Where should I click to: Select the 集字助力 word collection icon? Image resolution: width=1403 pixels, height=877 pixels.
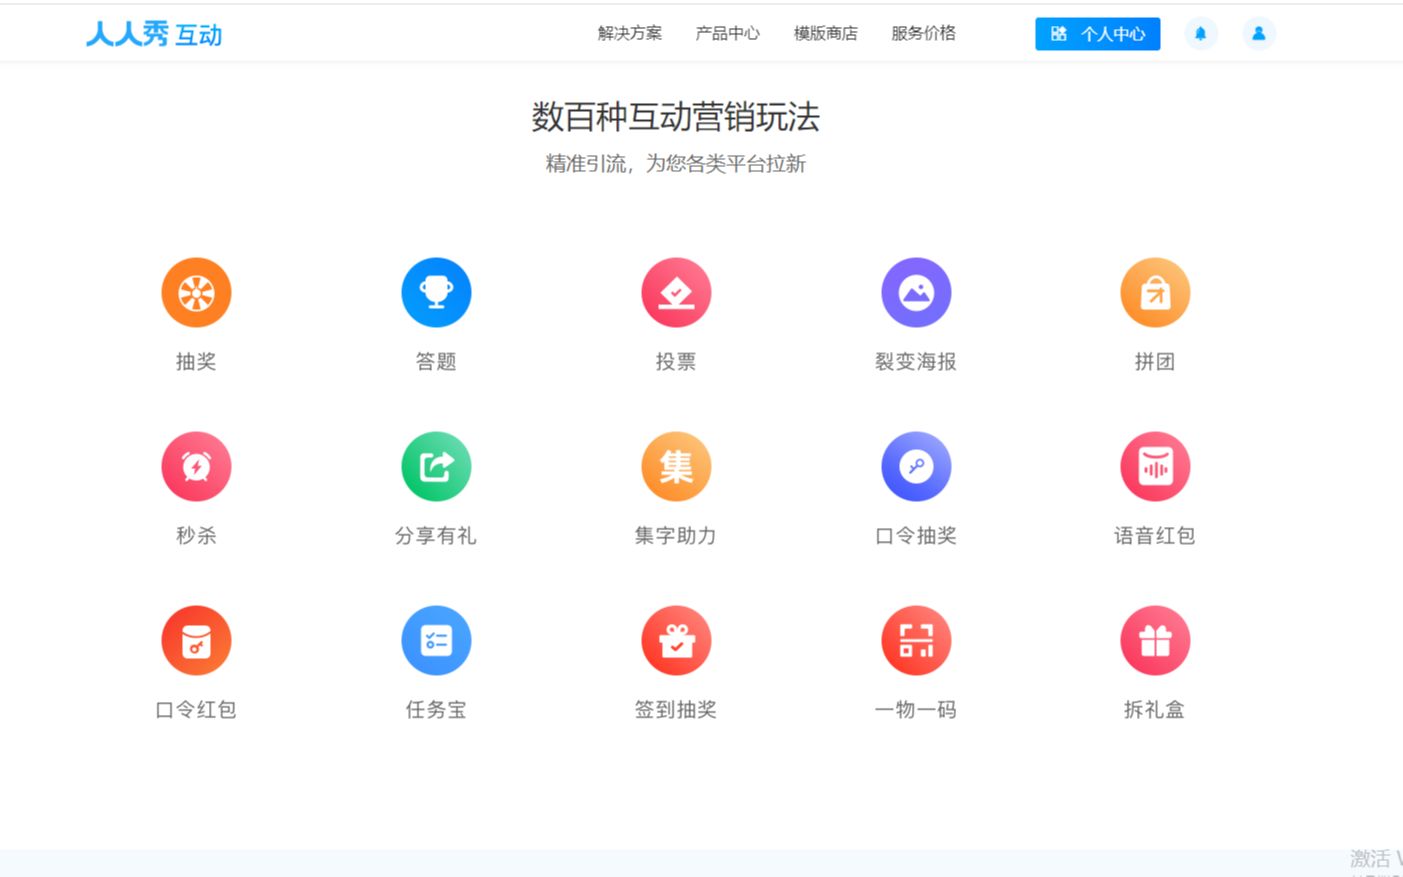(x=676, y=466)
